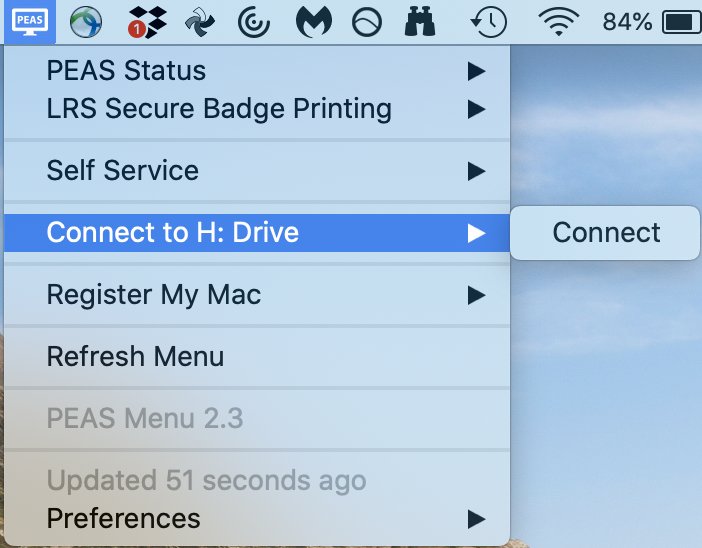Open the Time Machine clock icon
Image resolution: width=702 pixels, height=548 pixels.
click(490, 22)
